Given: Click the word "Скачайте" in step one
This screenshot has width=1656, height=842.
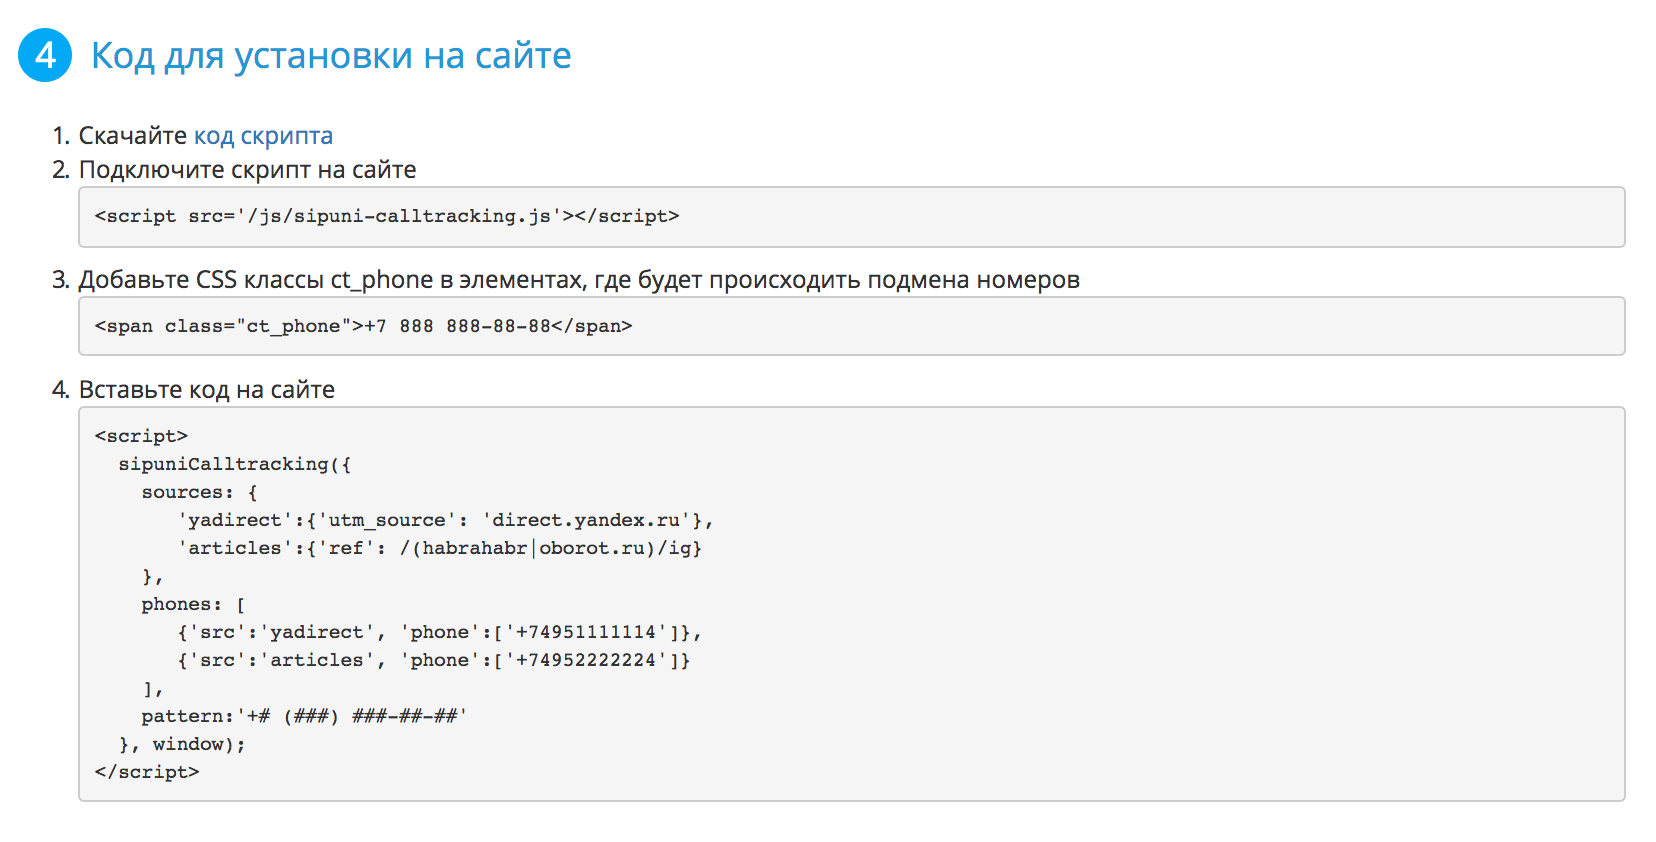Looking at the screenshot, I should point(133,136).
